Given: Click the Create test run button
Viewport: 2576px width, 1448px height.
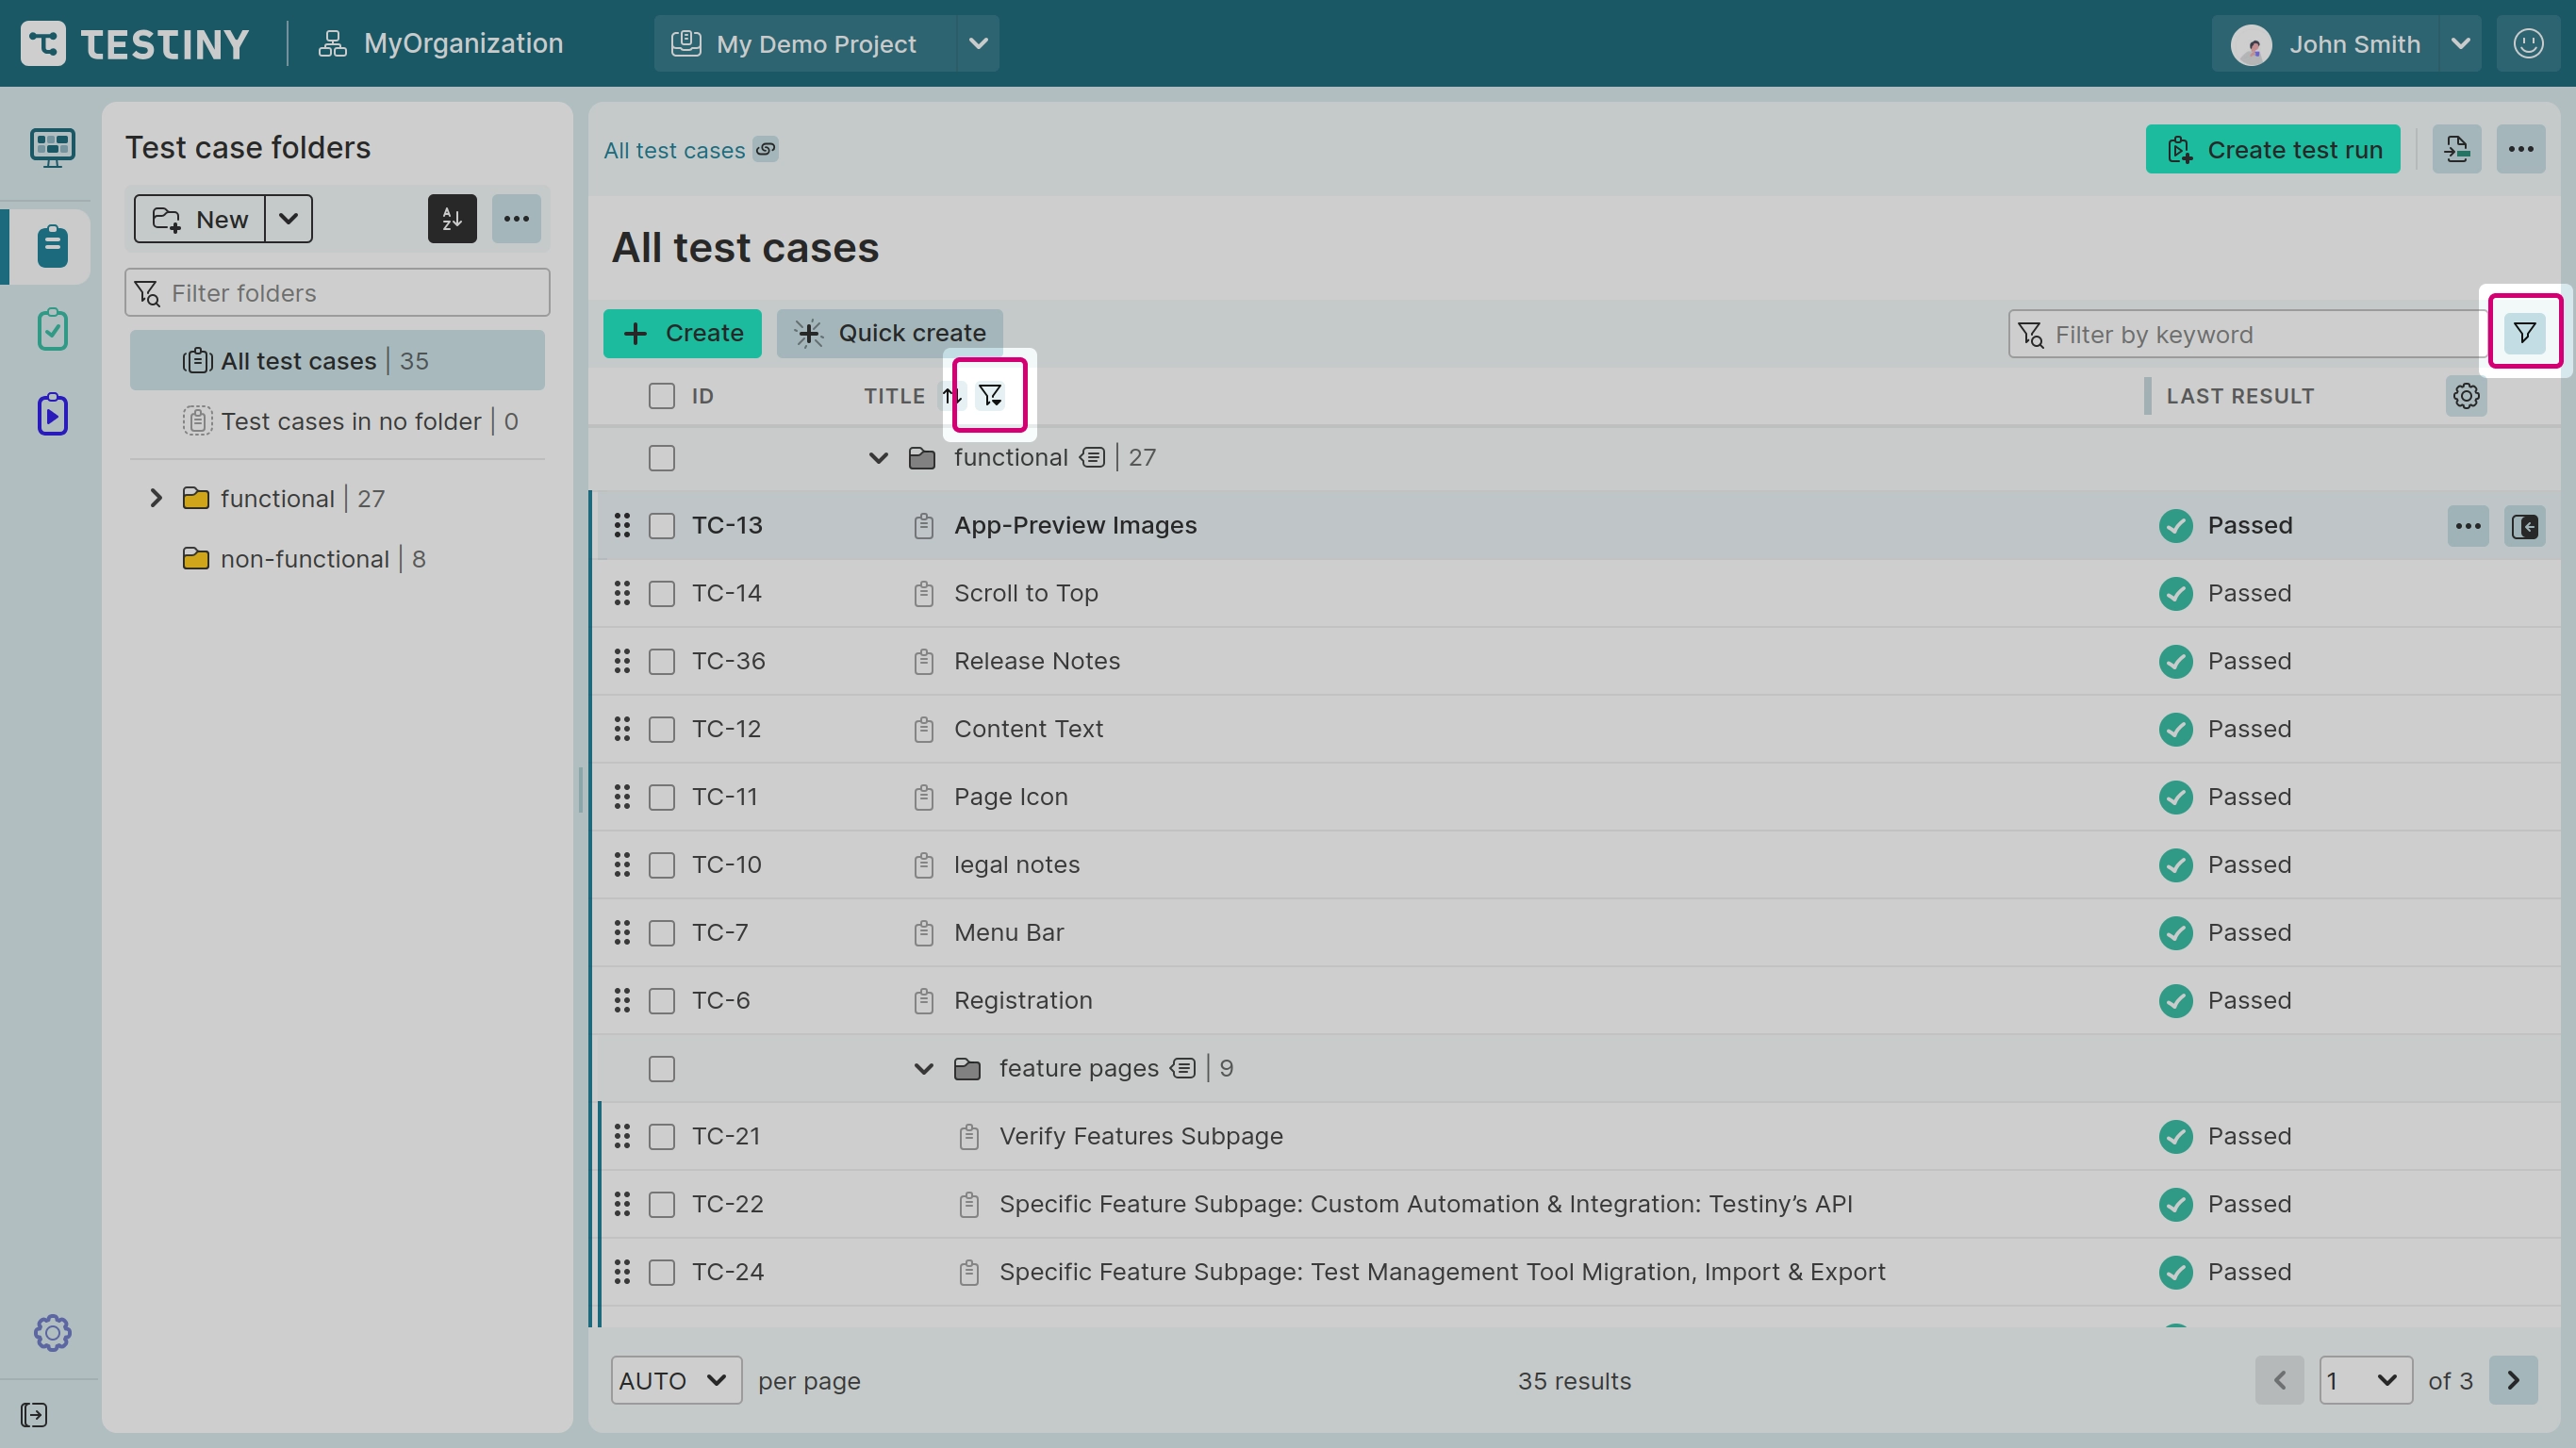Looking at the screenshot, I should [x=2272, y=150].
